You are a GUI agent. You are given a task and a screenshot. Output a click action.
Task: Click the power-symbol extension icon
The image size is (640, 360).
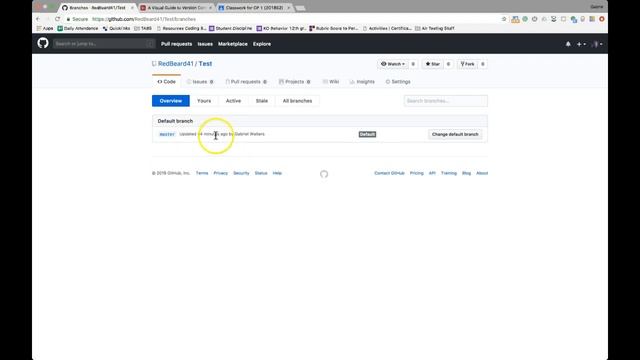(534, 19)
